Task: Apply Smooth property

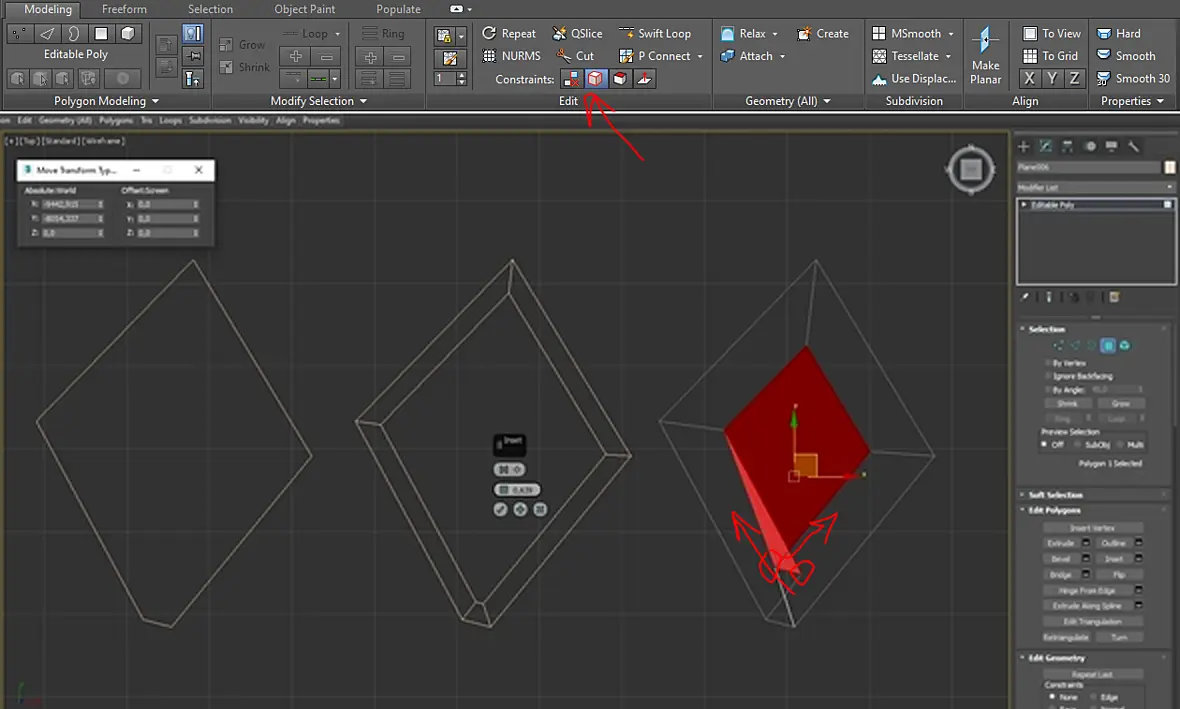Action: pyautogui.click(x=1126, y=56)
